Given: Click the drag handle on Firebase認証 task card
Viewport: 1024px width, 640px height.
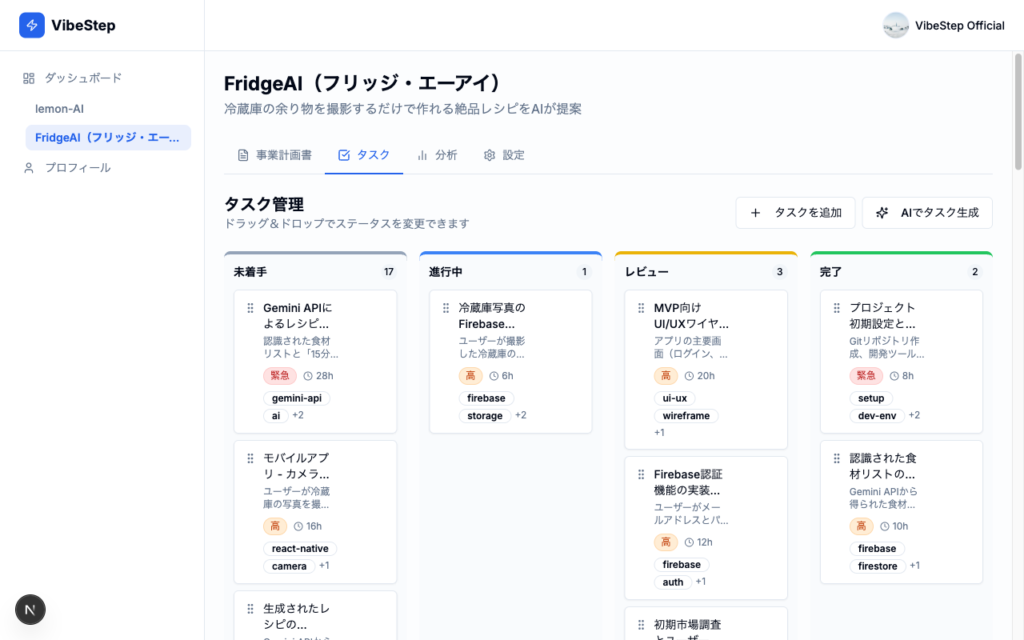Looking at the screenshot, I should (x=641, y=474).
